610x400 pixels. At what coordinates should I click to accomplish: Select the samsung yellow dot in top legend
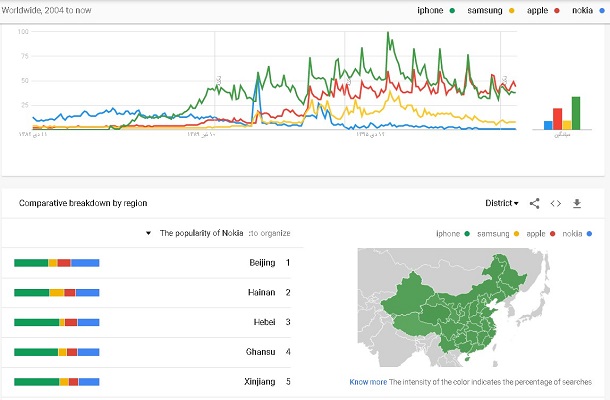(512, 11)
